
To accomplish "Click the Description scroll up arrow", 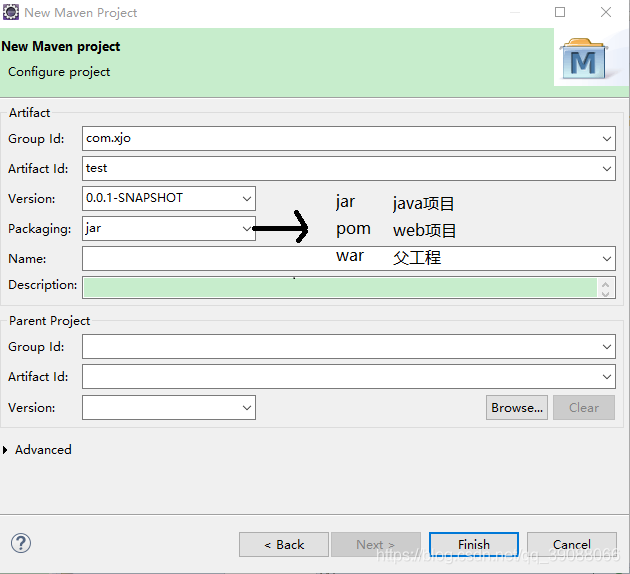I will click(x=606, y=284).
